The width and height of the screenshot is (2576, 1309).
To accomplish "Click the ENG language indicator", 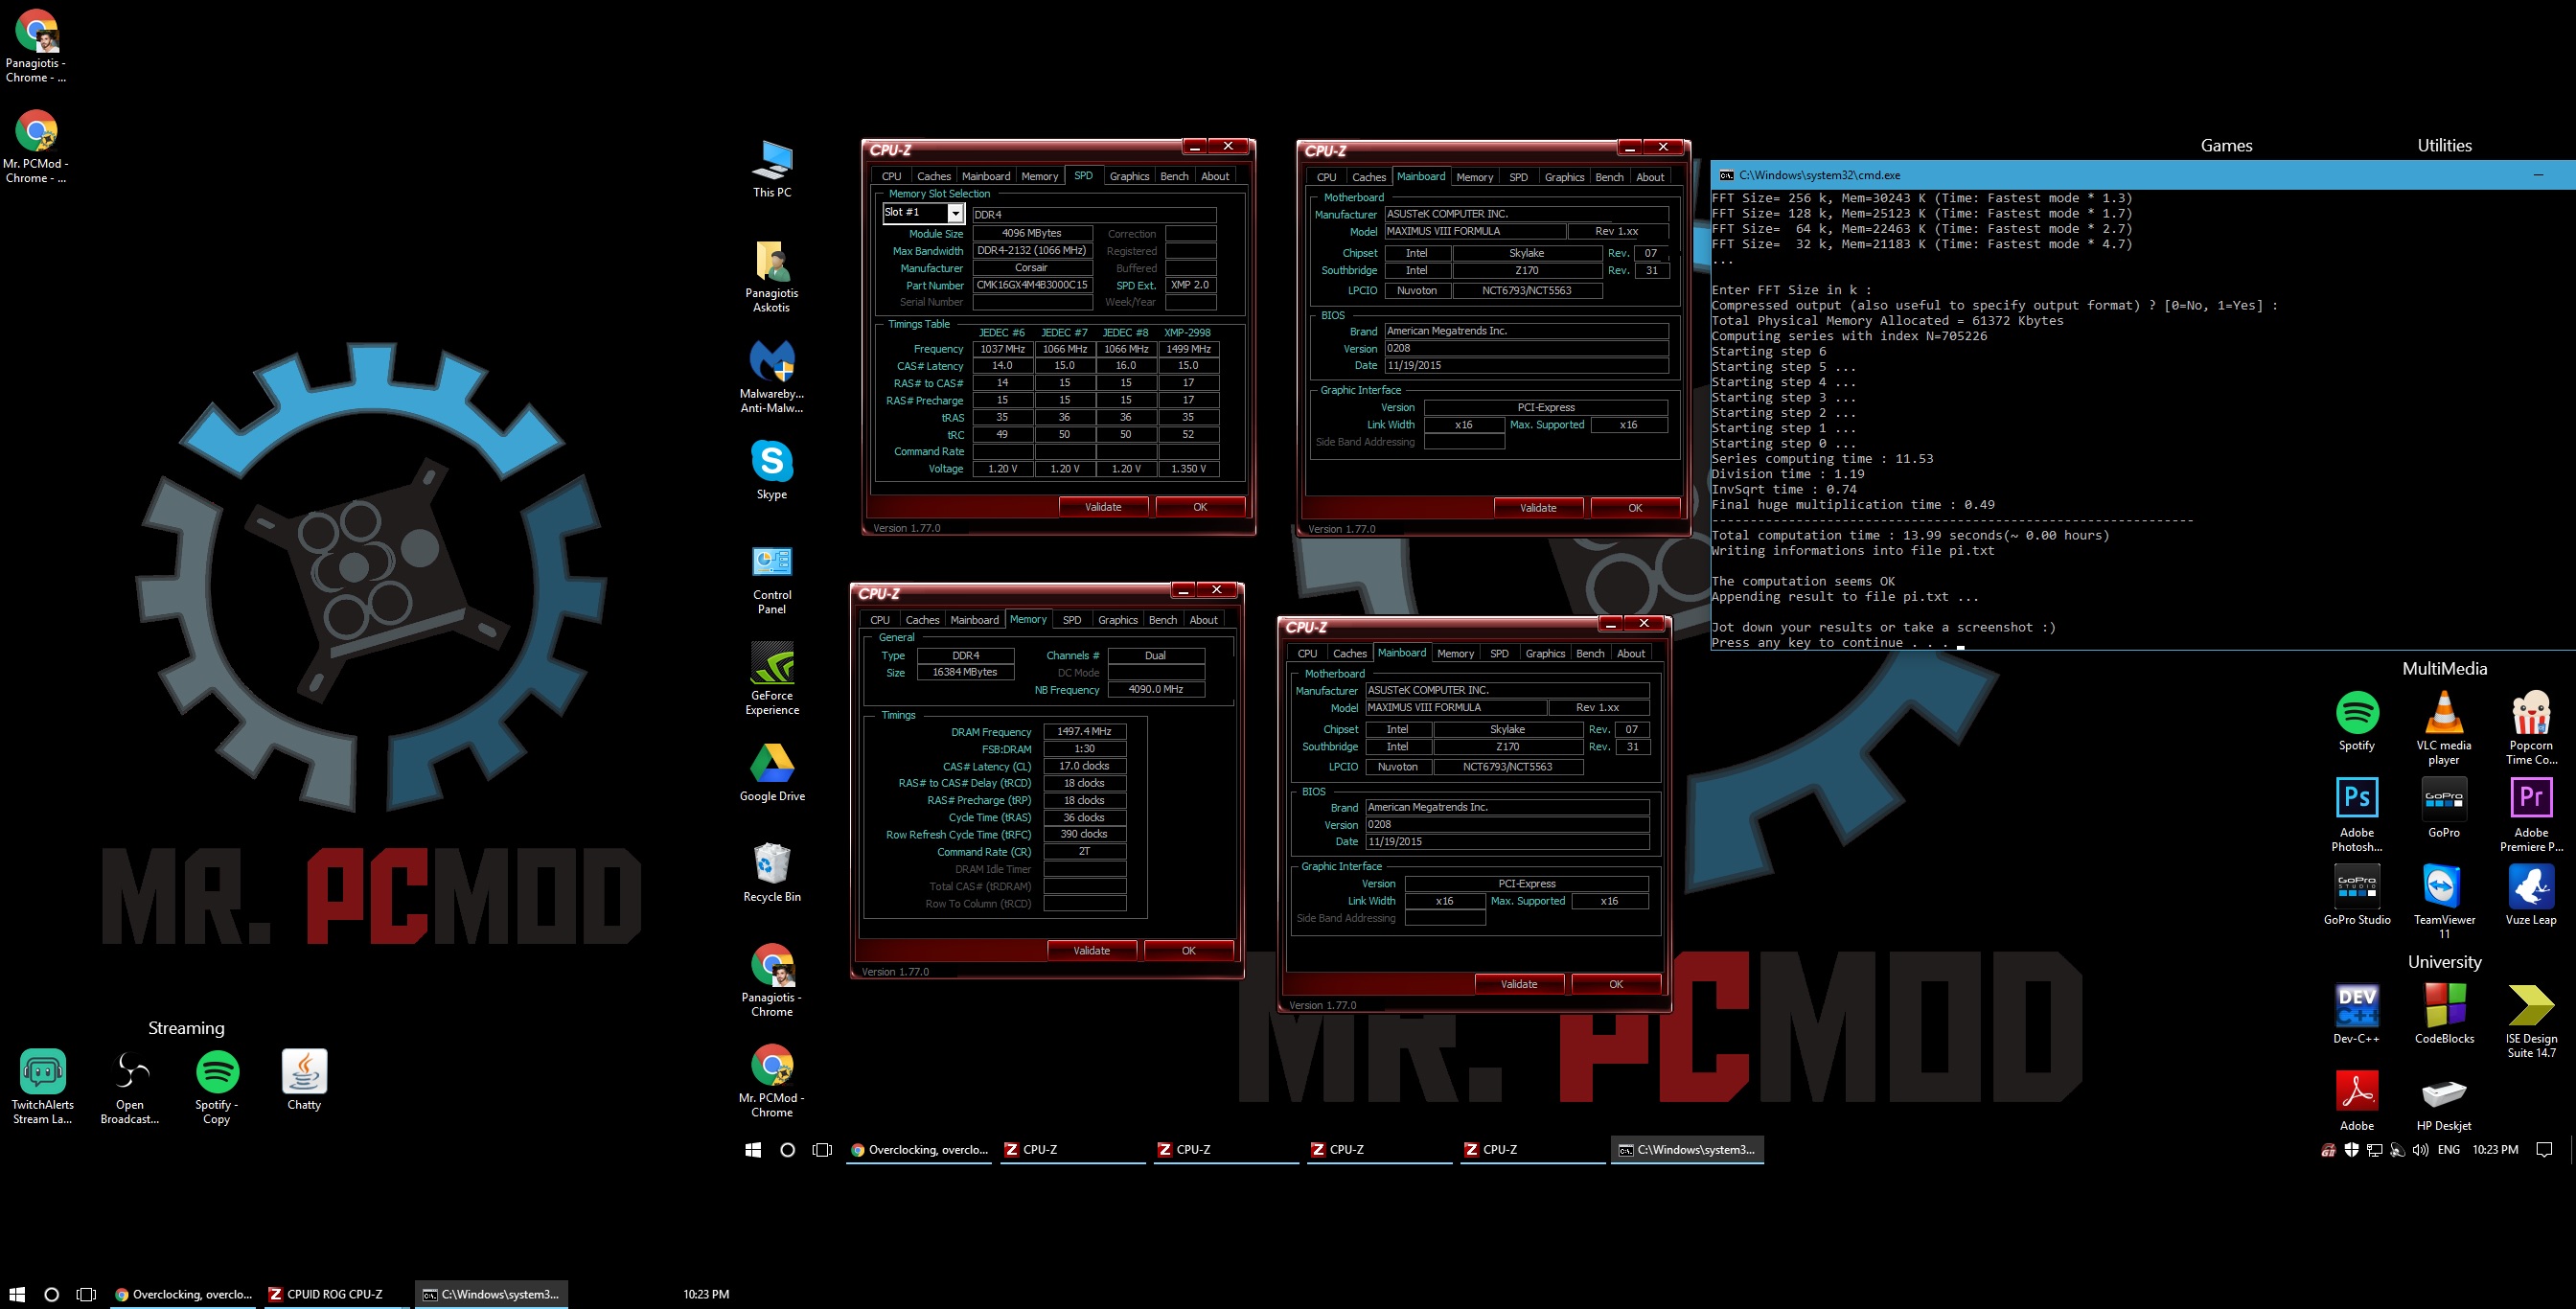I will coord(2449,1150).
